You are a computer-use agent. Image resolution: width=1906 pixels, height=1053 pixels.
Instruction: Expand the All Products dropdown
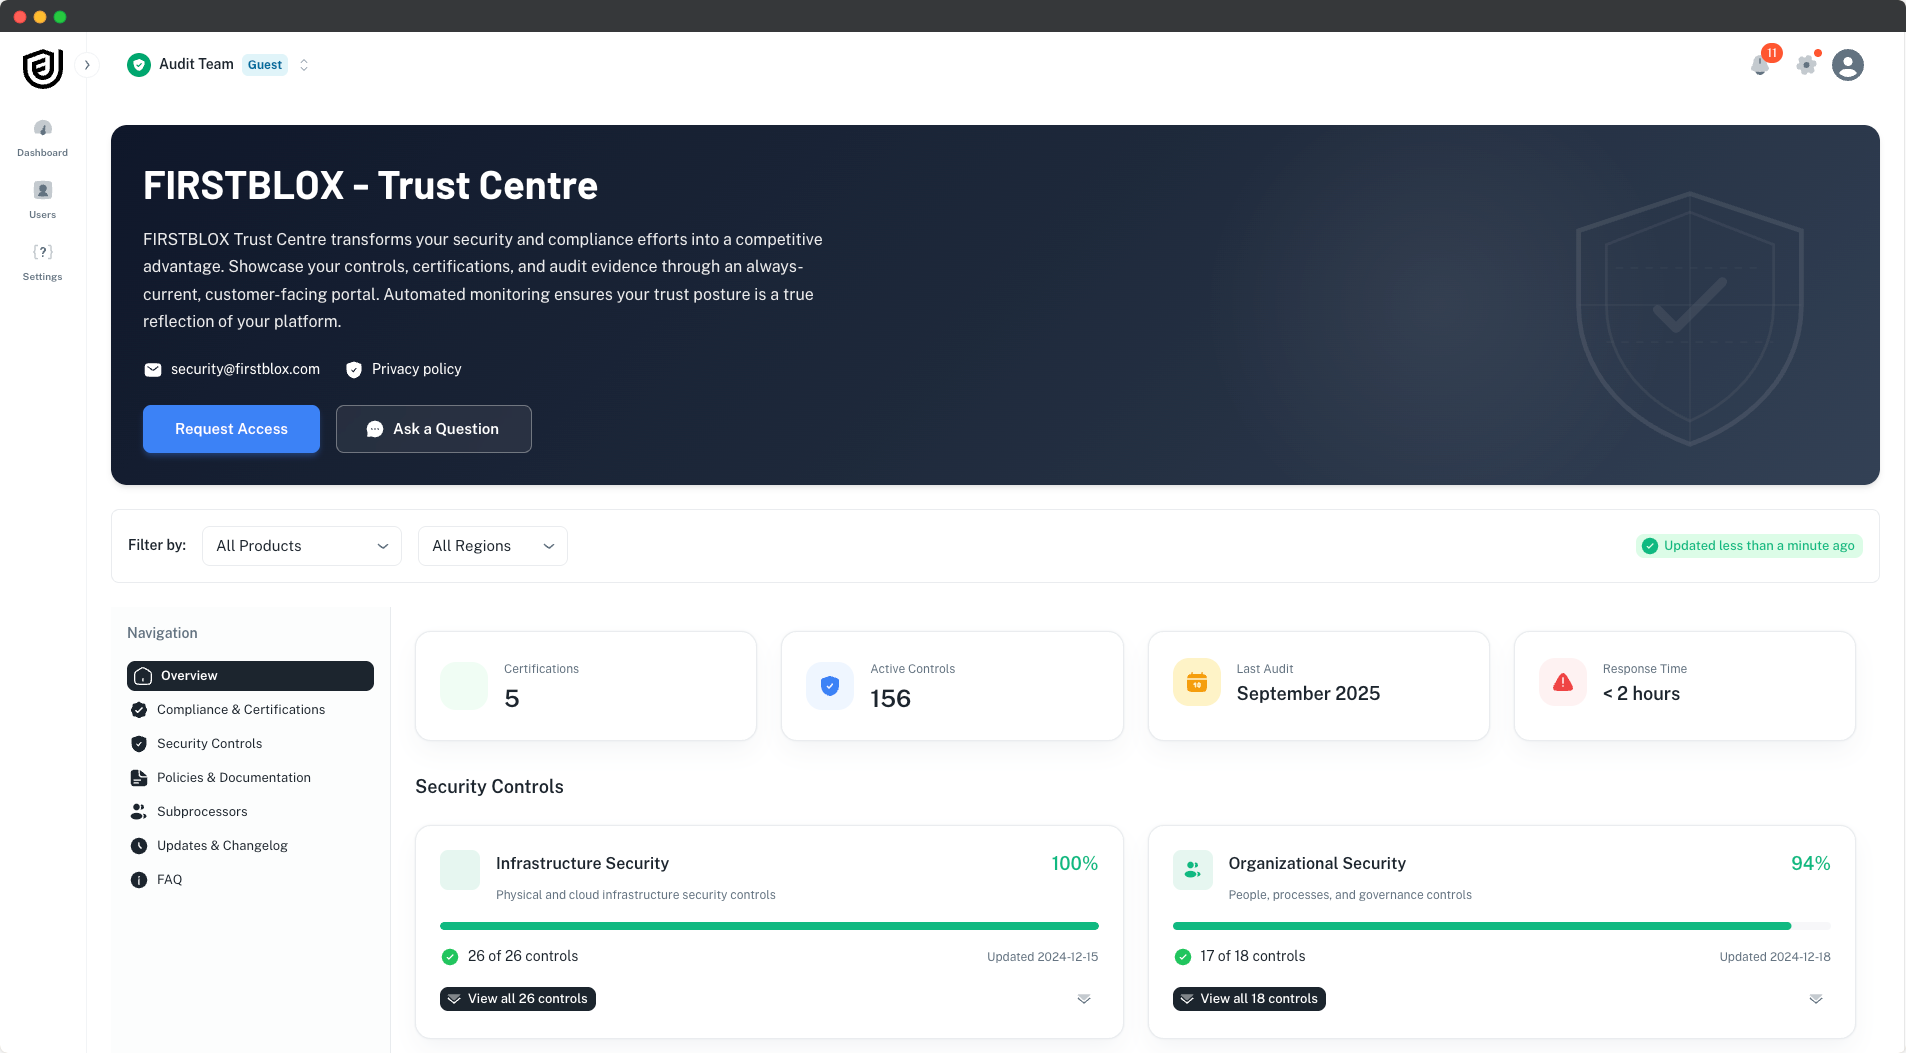(301, 545)
